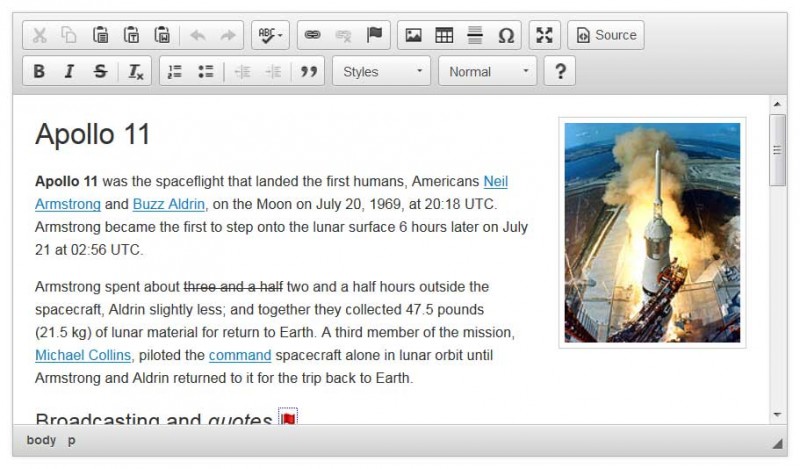Maximize the editor with the fullscreen icon

(544, 35)
